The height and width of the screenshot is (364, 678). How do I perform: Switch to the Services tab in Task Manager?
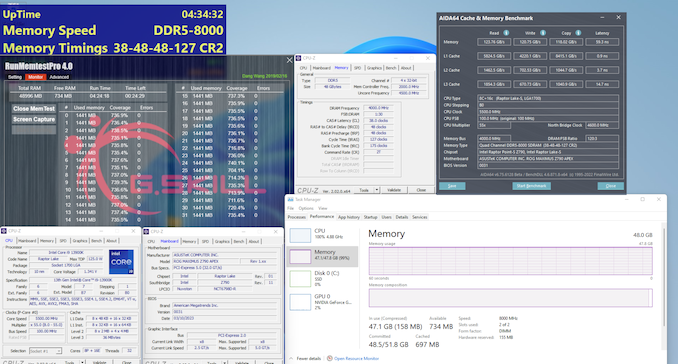click(419, 217)
